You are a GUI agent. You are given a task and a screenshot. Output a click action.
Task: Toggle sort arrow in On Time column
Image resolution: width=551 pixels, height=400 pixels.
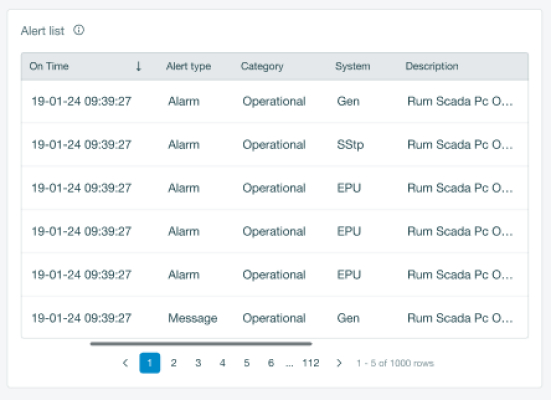click(x=138, y=66)
